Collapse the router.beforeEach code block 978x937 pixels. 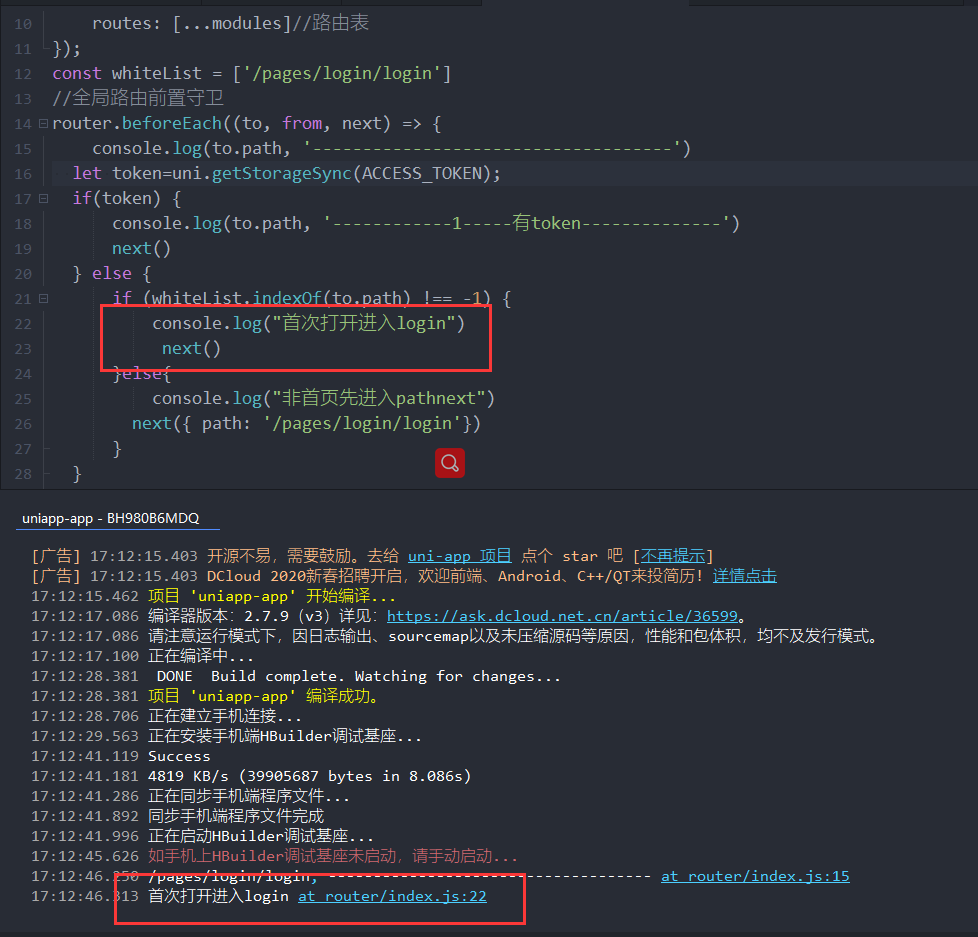[43, 124]
